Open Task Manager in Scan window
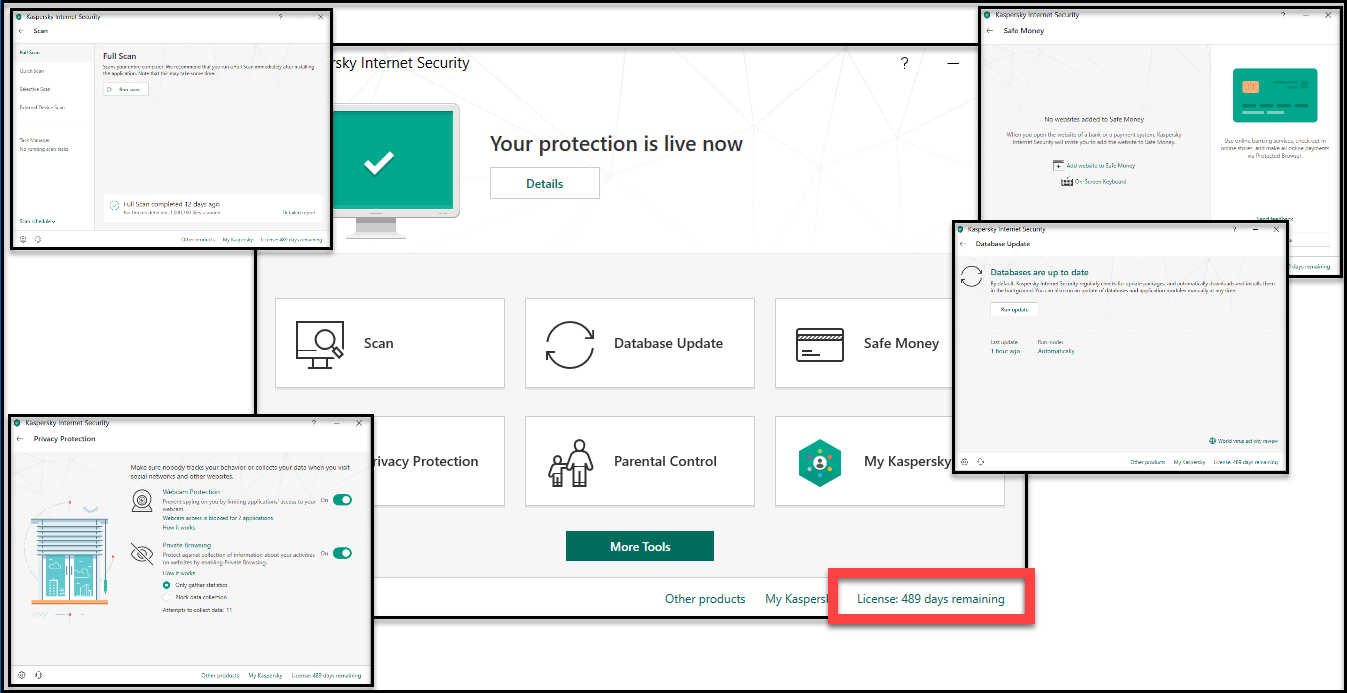 pos(35,140)
